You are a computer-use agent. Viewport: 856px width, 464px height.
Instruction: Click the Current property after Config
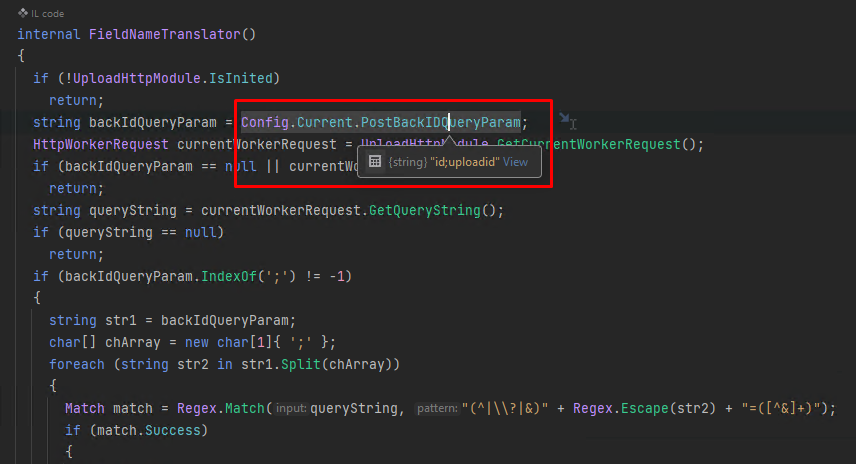[325, 122]
